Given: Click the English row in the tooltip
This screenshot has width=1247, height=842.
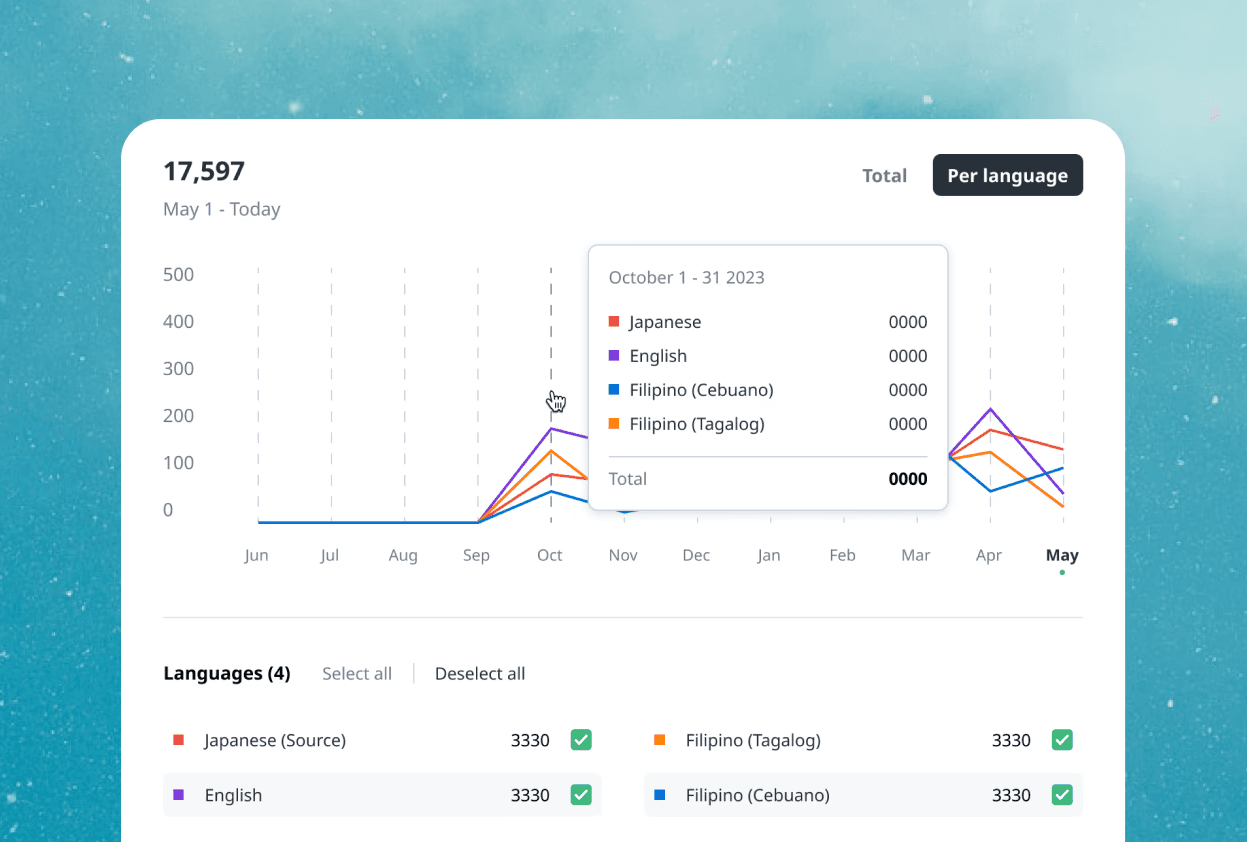Looking at the screenshot, I should point(768,356).
